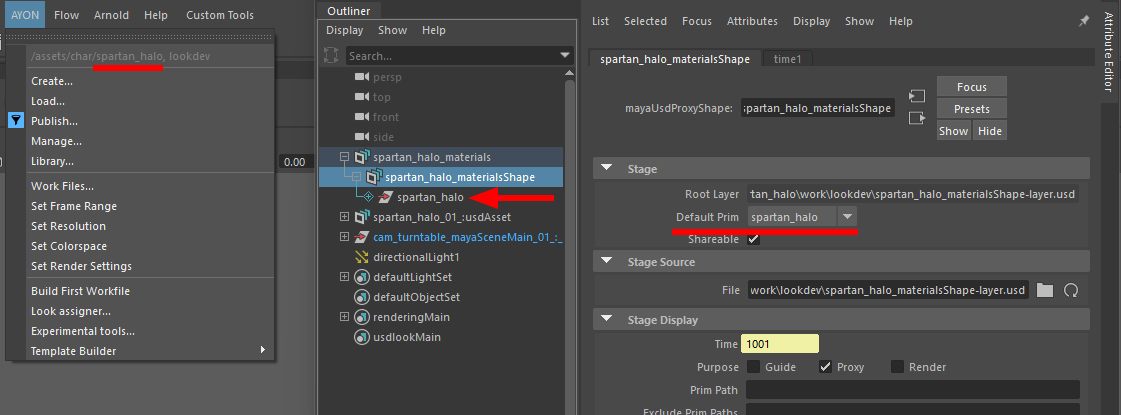Screen dimensions: 1121x415
Task: Click the Hide button
Action: pyautogui.click(x=989, y=131)
